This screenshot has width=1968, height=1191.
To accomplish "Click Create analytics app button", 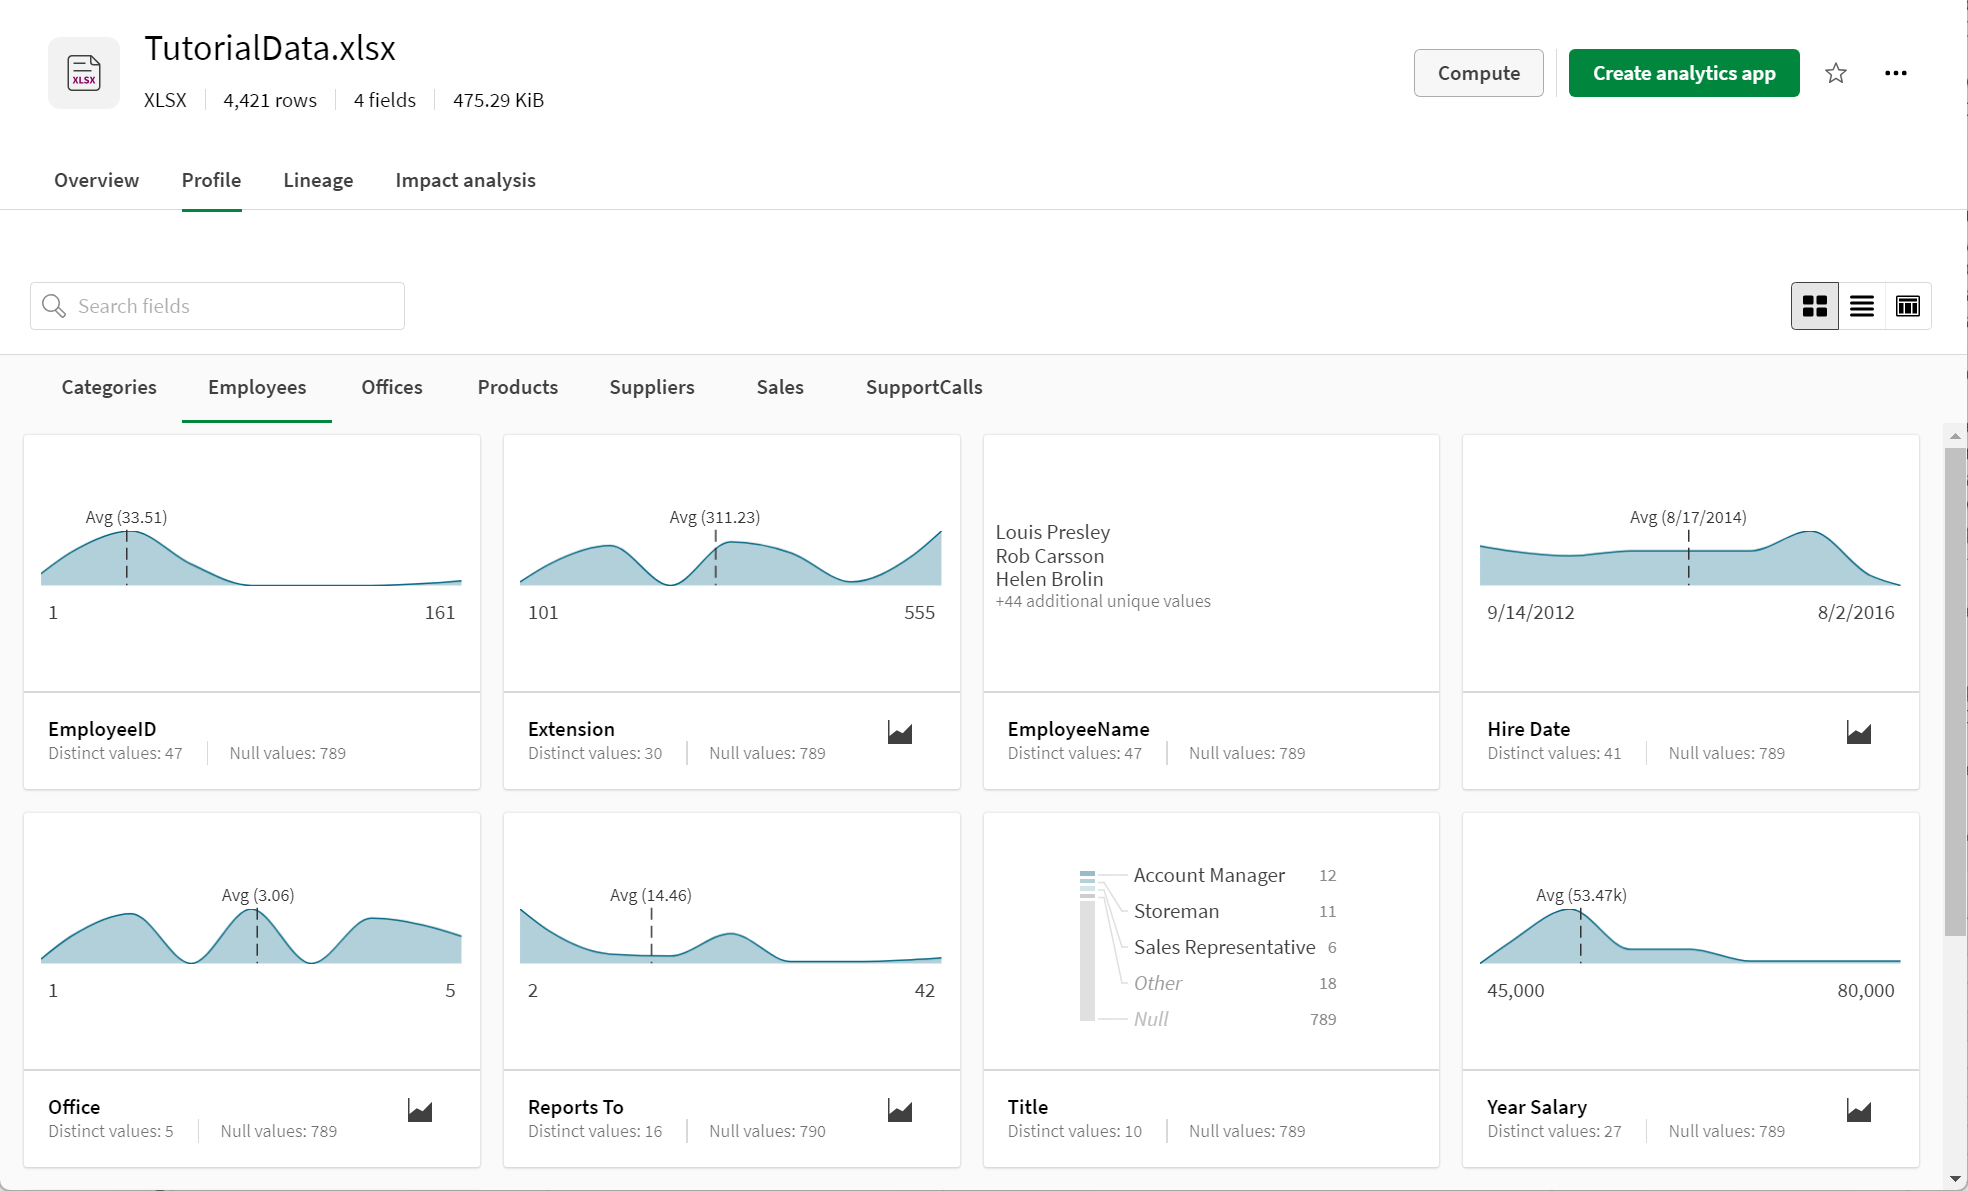I will tap(1683, 72).
